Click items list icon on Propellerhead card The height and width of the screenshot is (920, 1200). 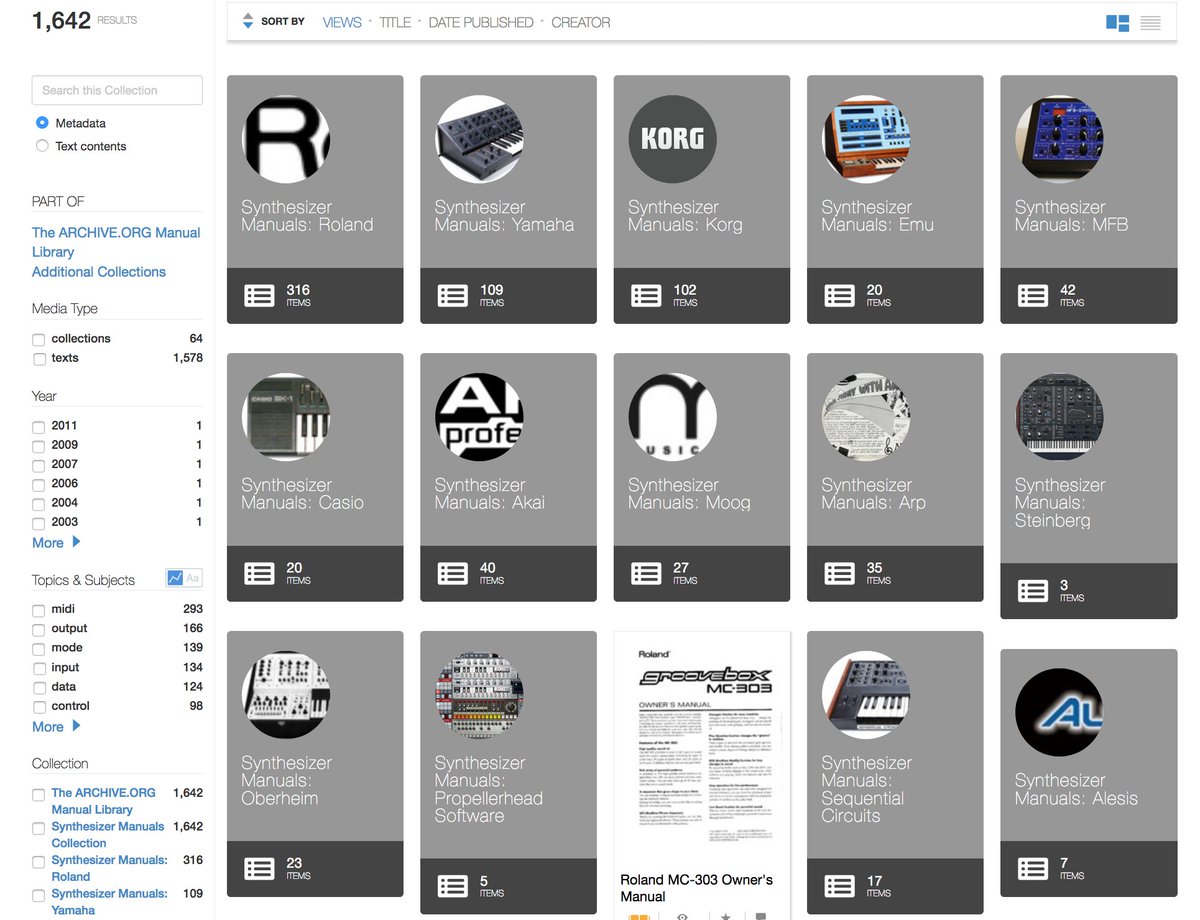pyautogui.click(x=452, y=886)
